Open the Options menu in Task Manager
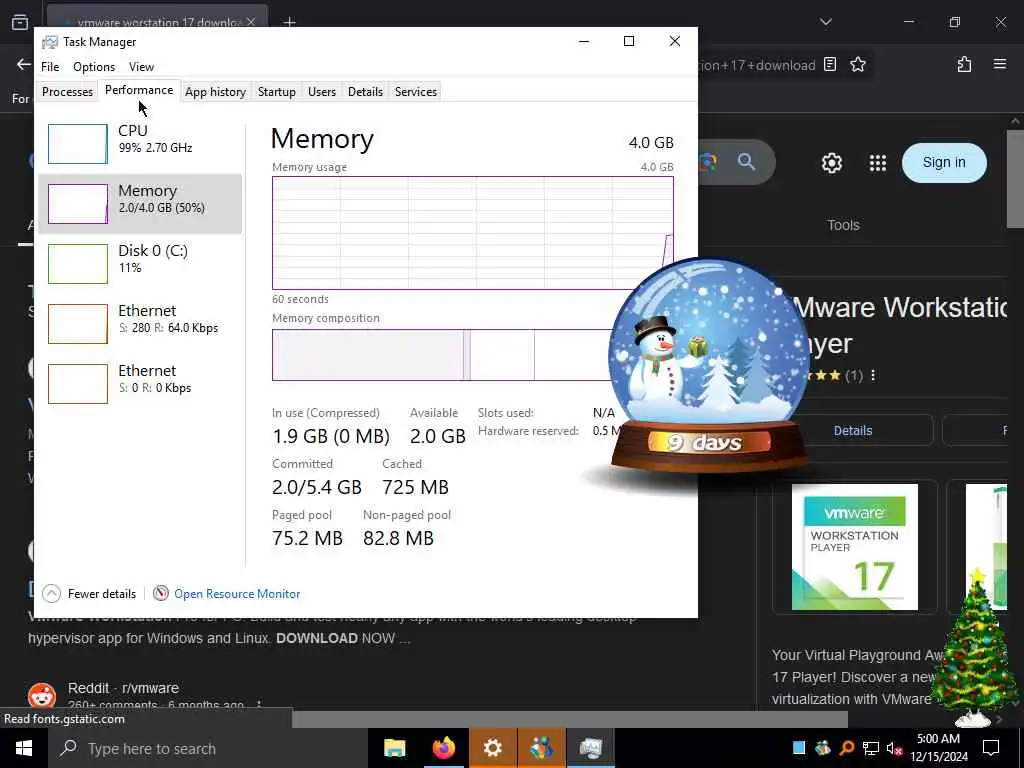This screenshot has height=768, width=1024. point(94,67)
